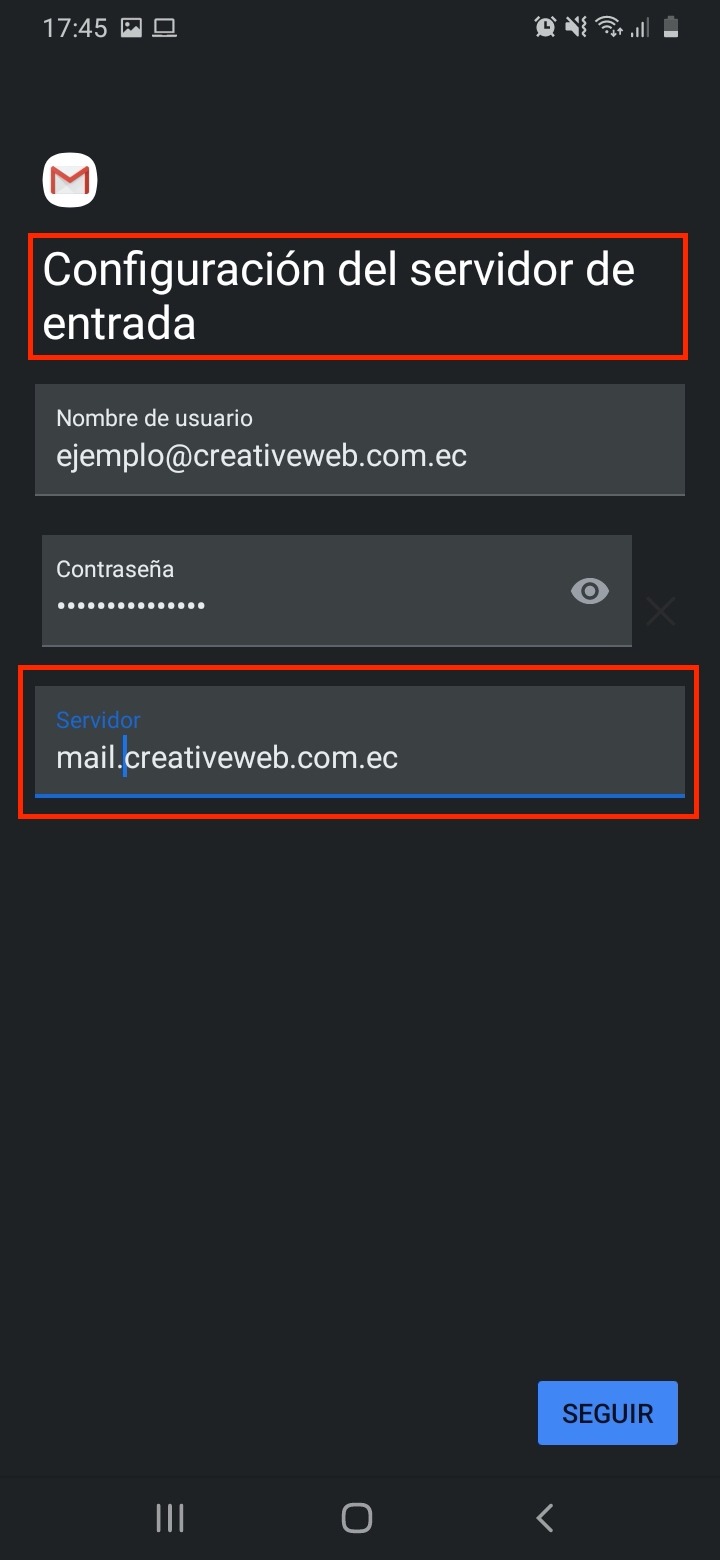Tap the image notification icon
720x1560 pixels.
click(x=131, y=28)
